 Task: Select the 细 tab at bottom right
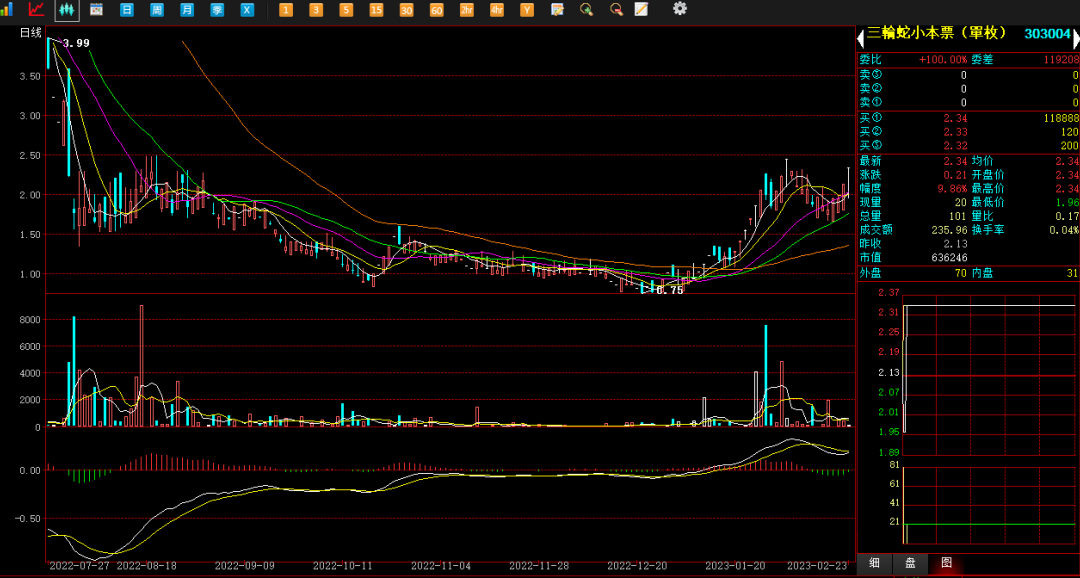(x=874, y=563)
